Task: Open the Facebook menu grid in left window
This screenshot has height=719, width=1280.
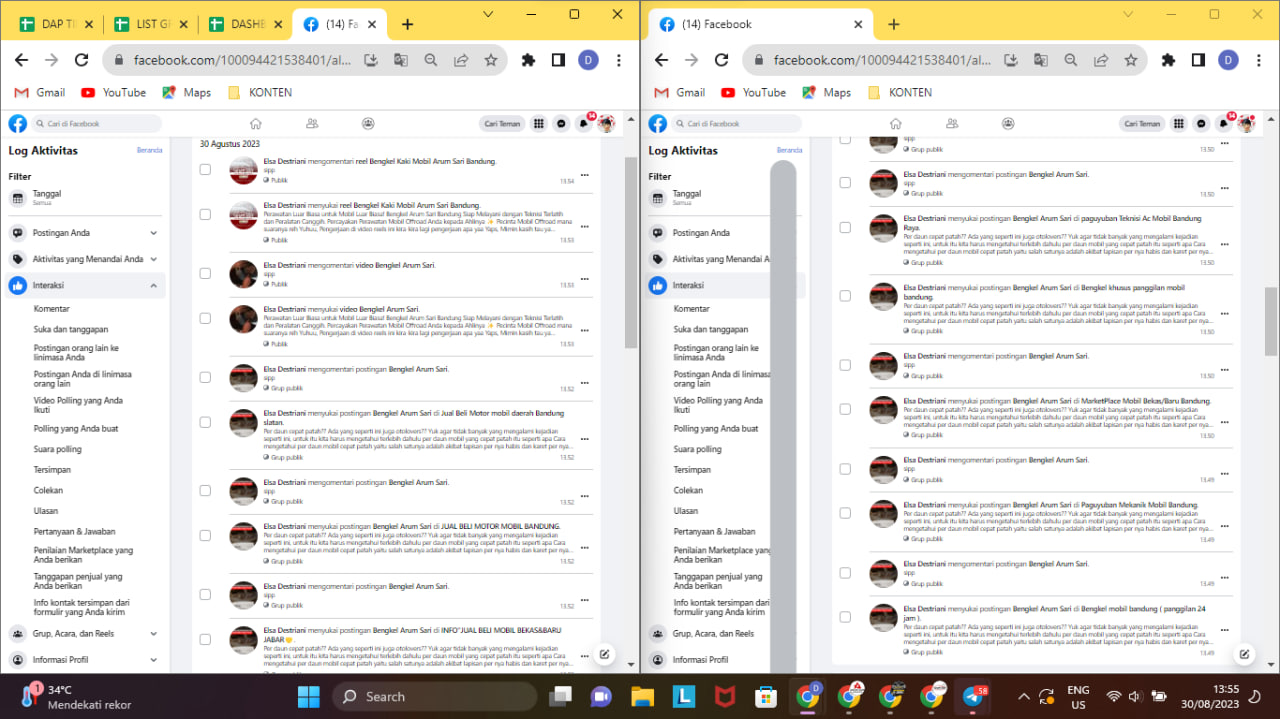Action: (539, 124)
